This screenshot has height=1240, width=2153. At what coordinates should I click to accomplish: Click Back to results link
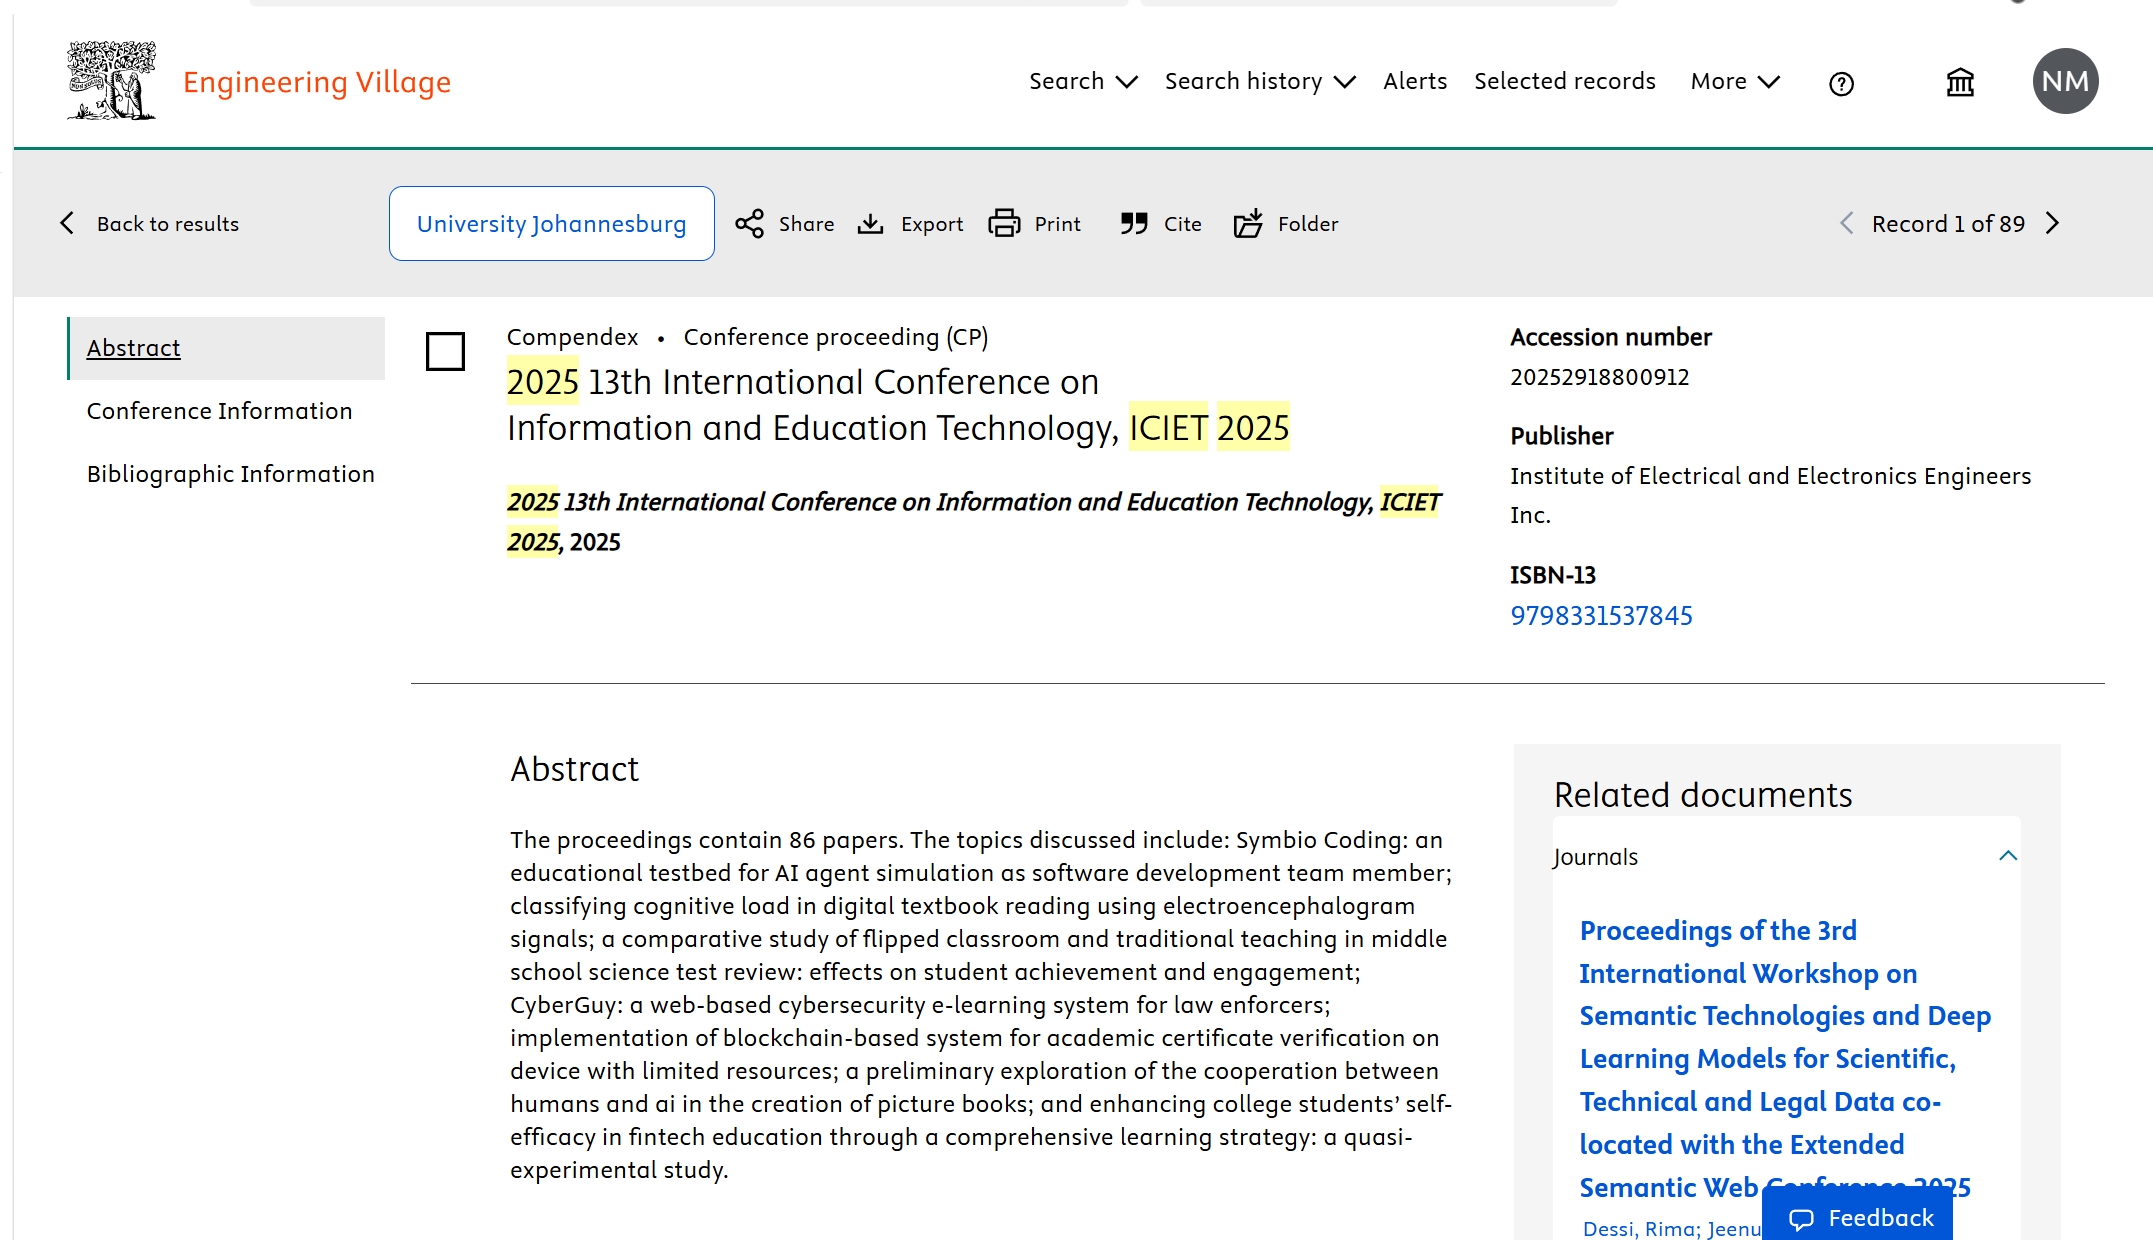[168, 223]
